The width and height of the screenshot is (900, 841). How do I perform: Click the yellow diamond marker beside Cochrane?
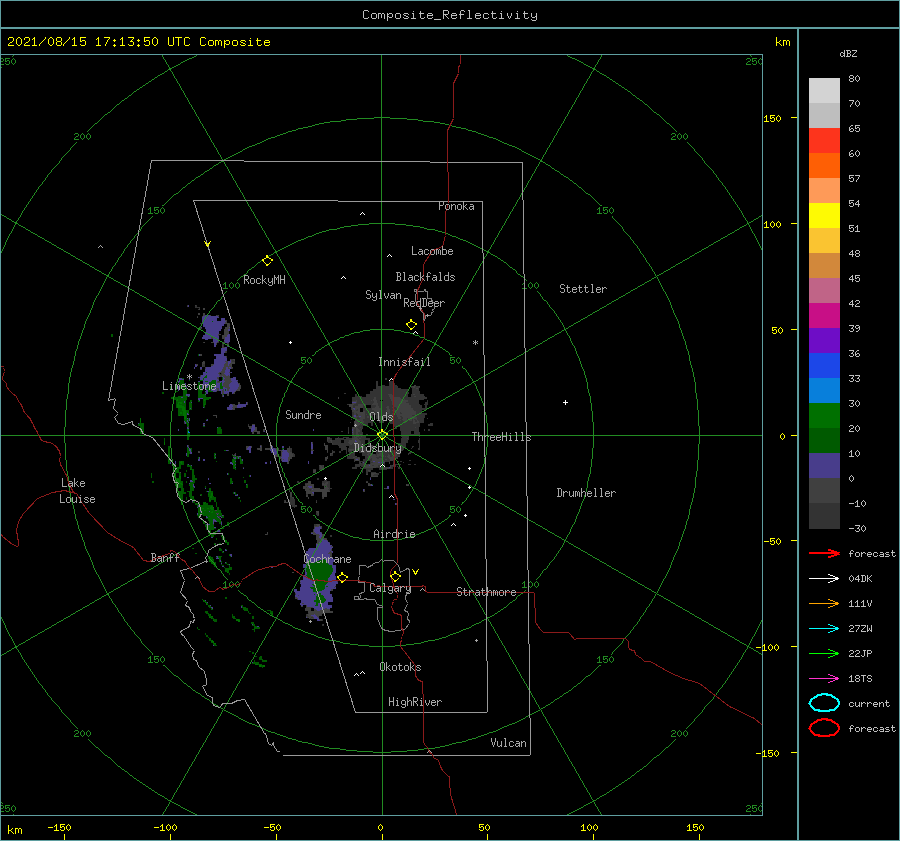(342, 577)
